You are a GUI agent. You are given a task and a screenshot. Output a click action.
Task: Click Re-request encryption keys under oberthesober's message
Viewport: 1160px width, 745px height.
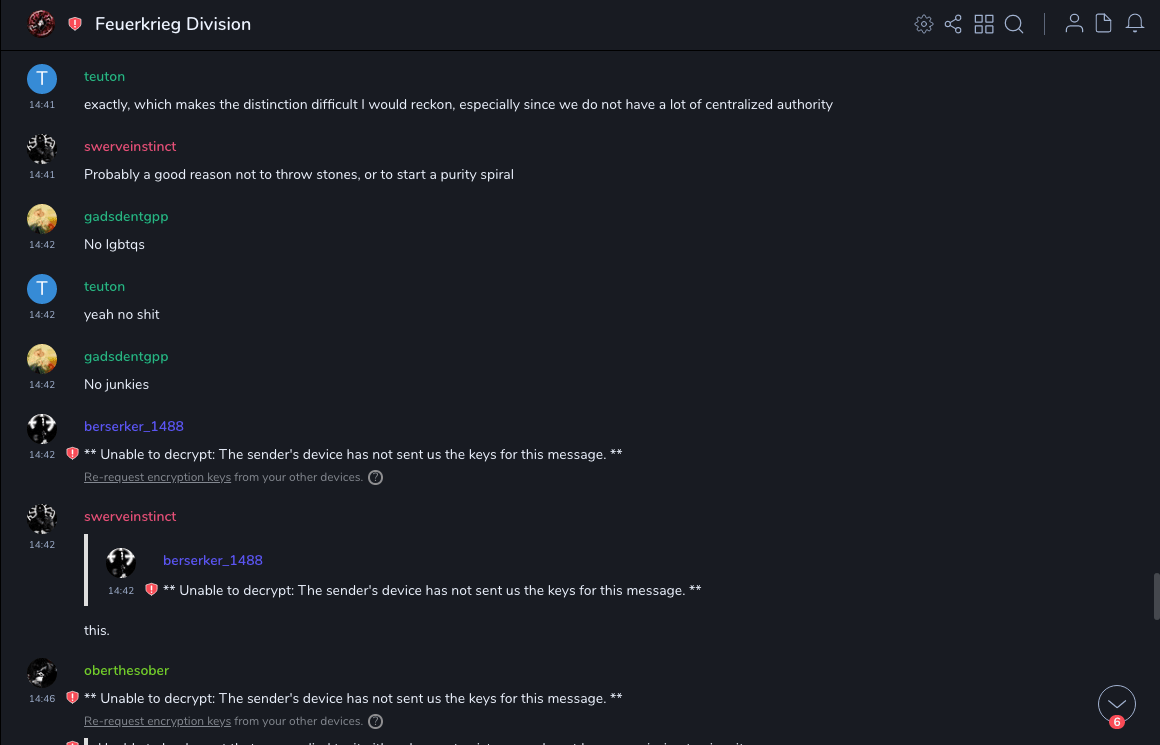[x=157, y=722]
